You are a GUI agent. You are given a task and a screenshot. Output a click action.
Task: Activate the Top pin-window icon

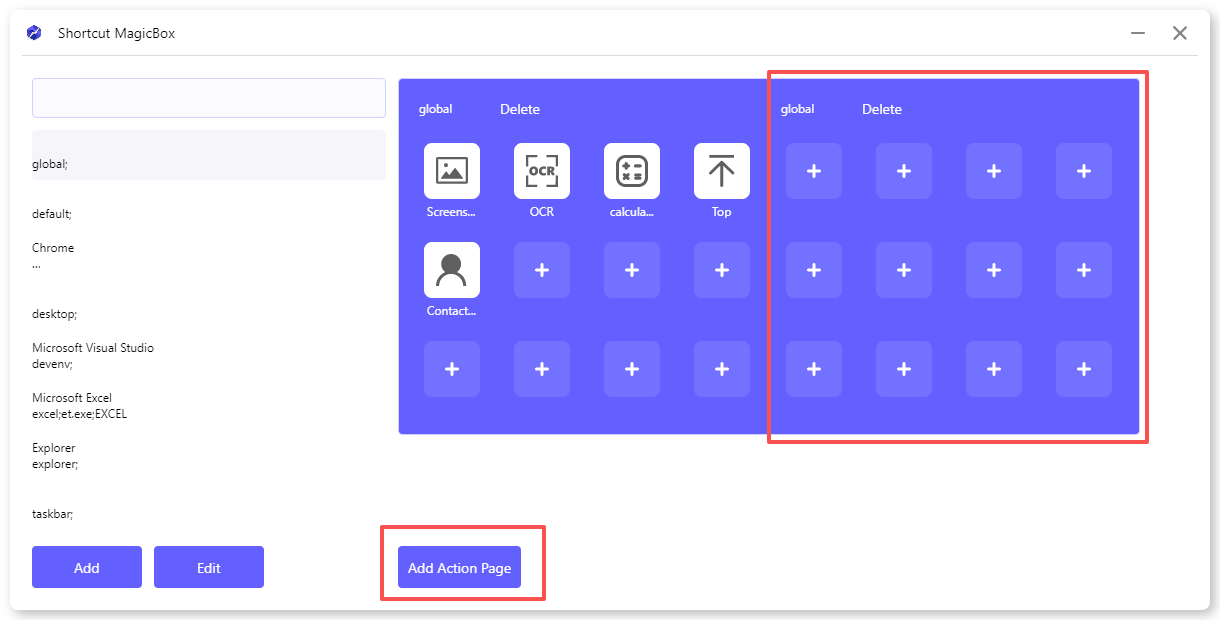click(x=722, y=171)
